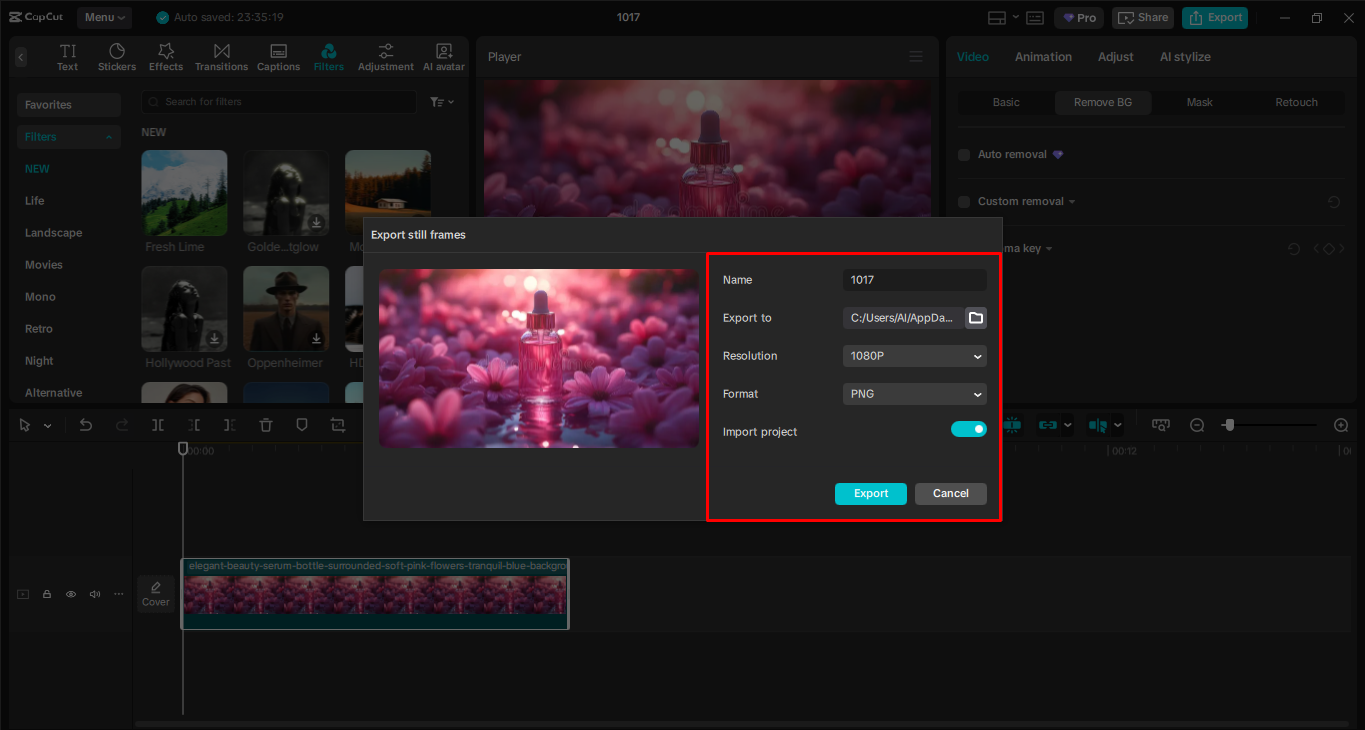Viewport: 1365px width, 730px height.
Task: Click the marker shield icon
Action: [x=302, y=425]
